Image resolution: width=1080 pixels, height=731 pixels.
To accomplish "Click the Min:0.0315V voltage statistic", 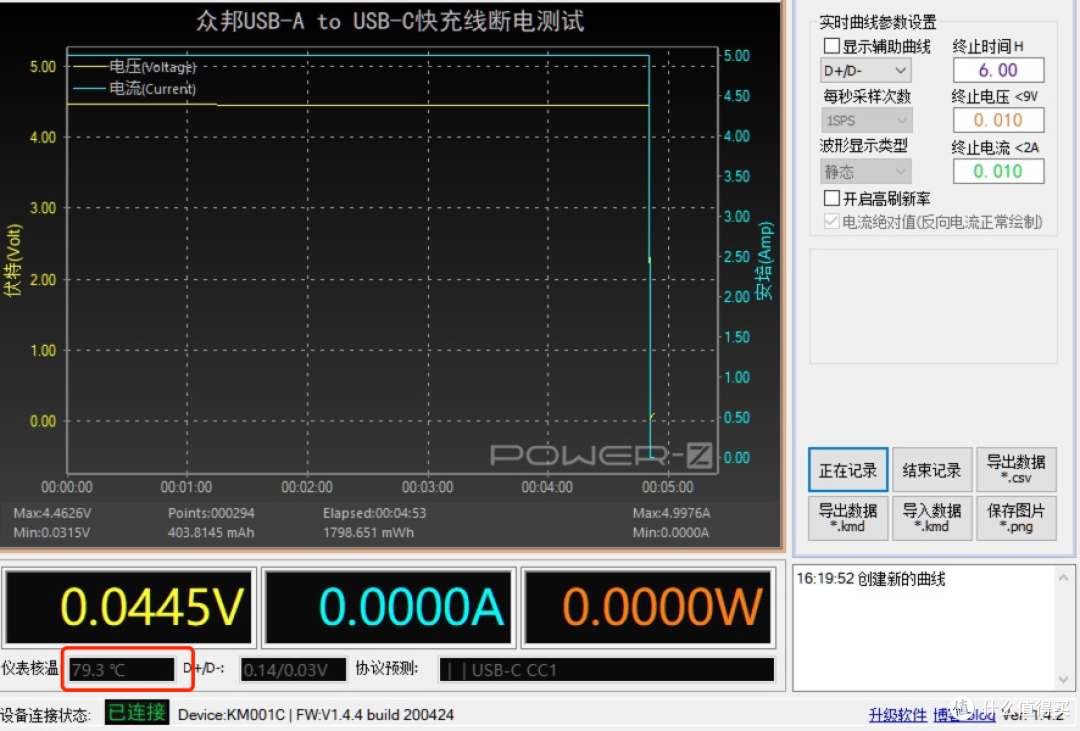I will point(52,533).
